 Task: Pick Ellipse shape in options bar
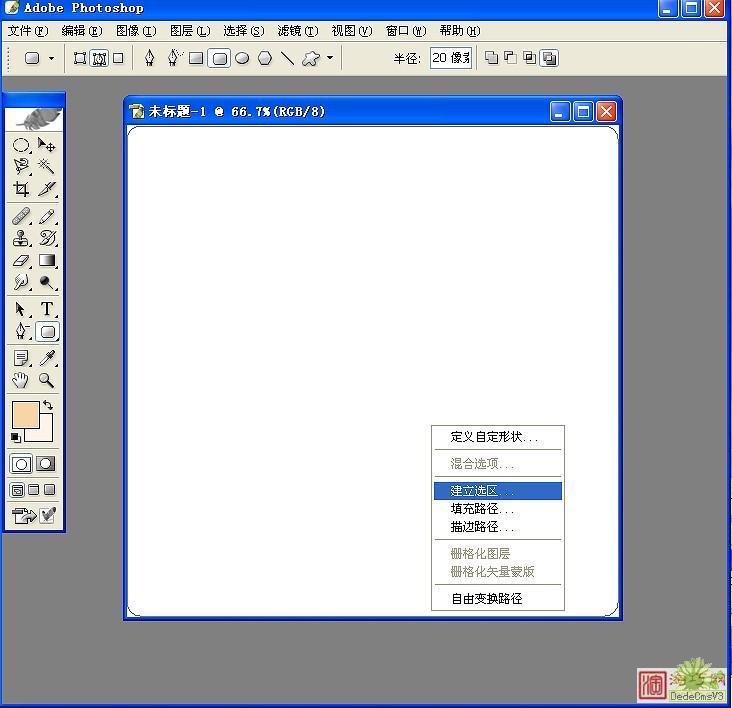242,58
